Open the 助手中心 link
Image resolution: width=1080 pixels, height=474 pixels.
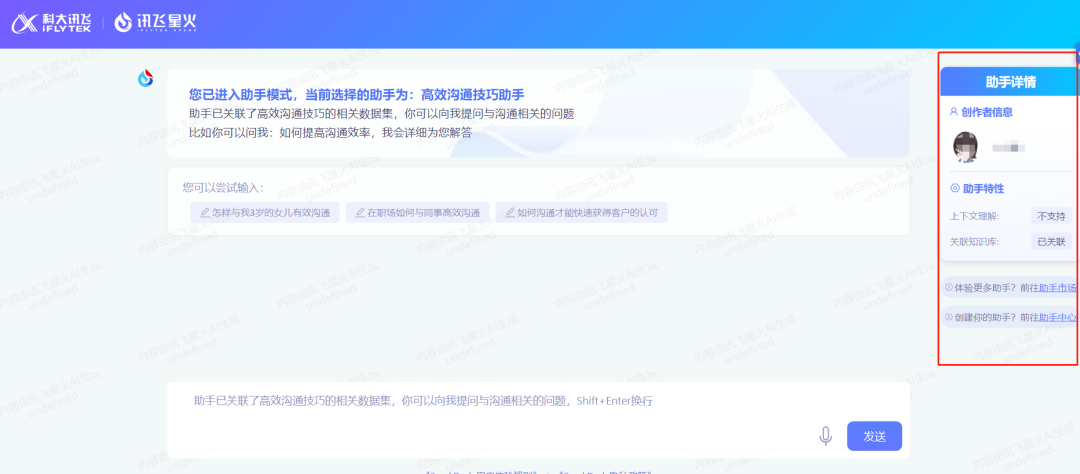tap(1057, 318)
